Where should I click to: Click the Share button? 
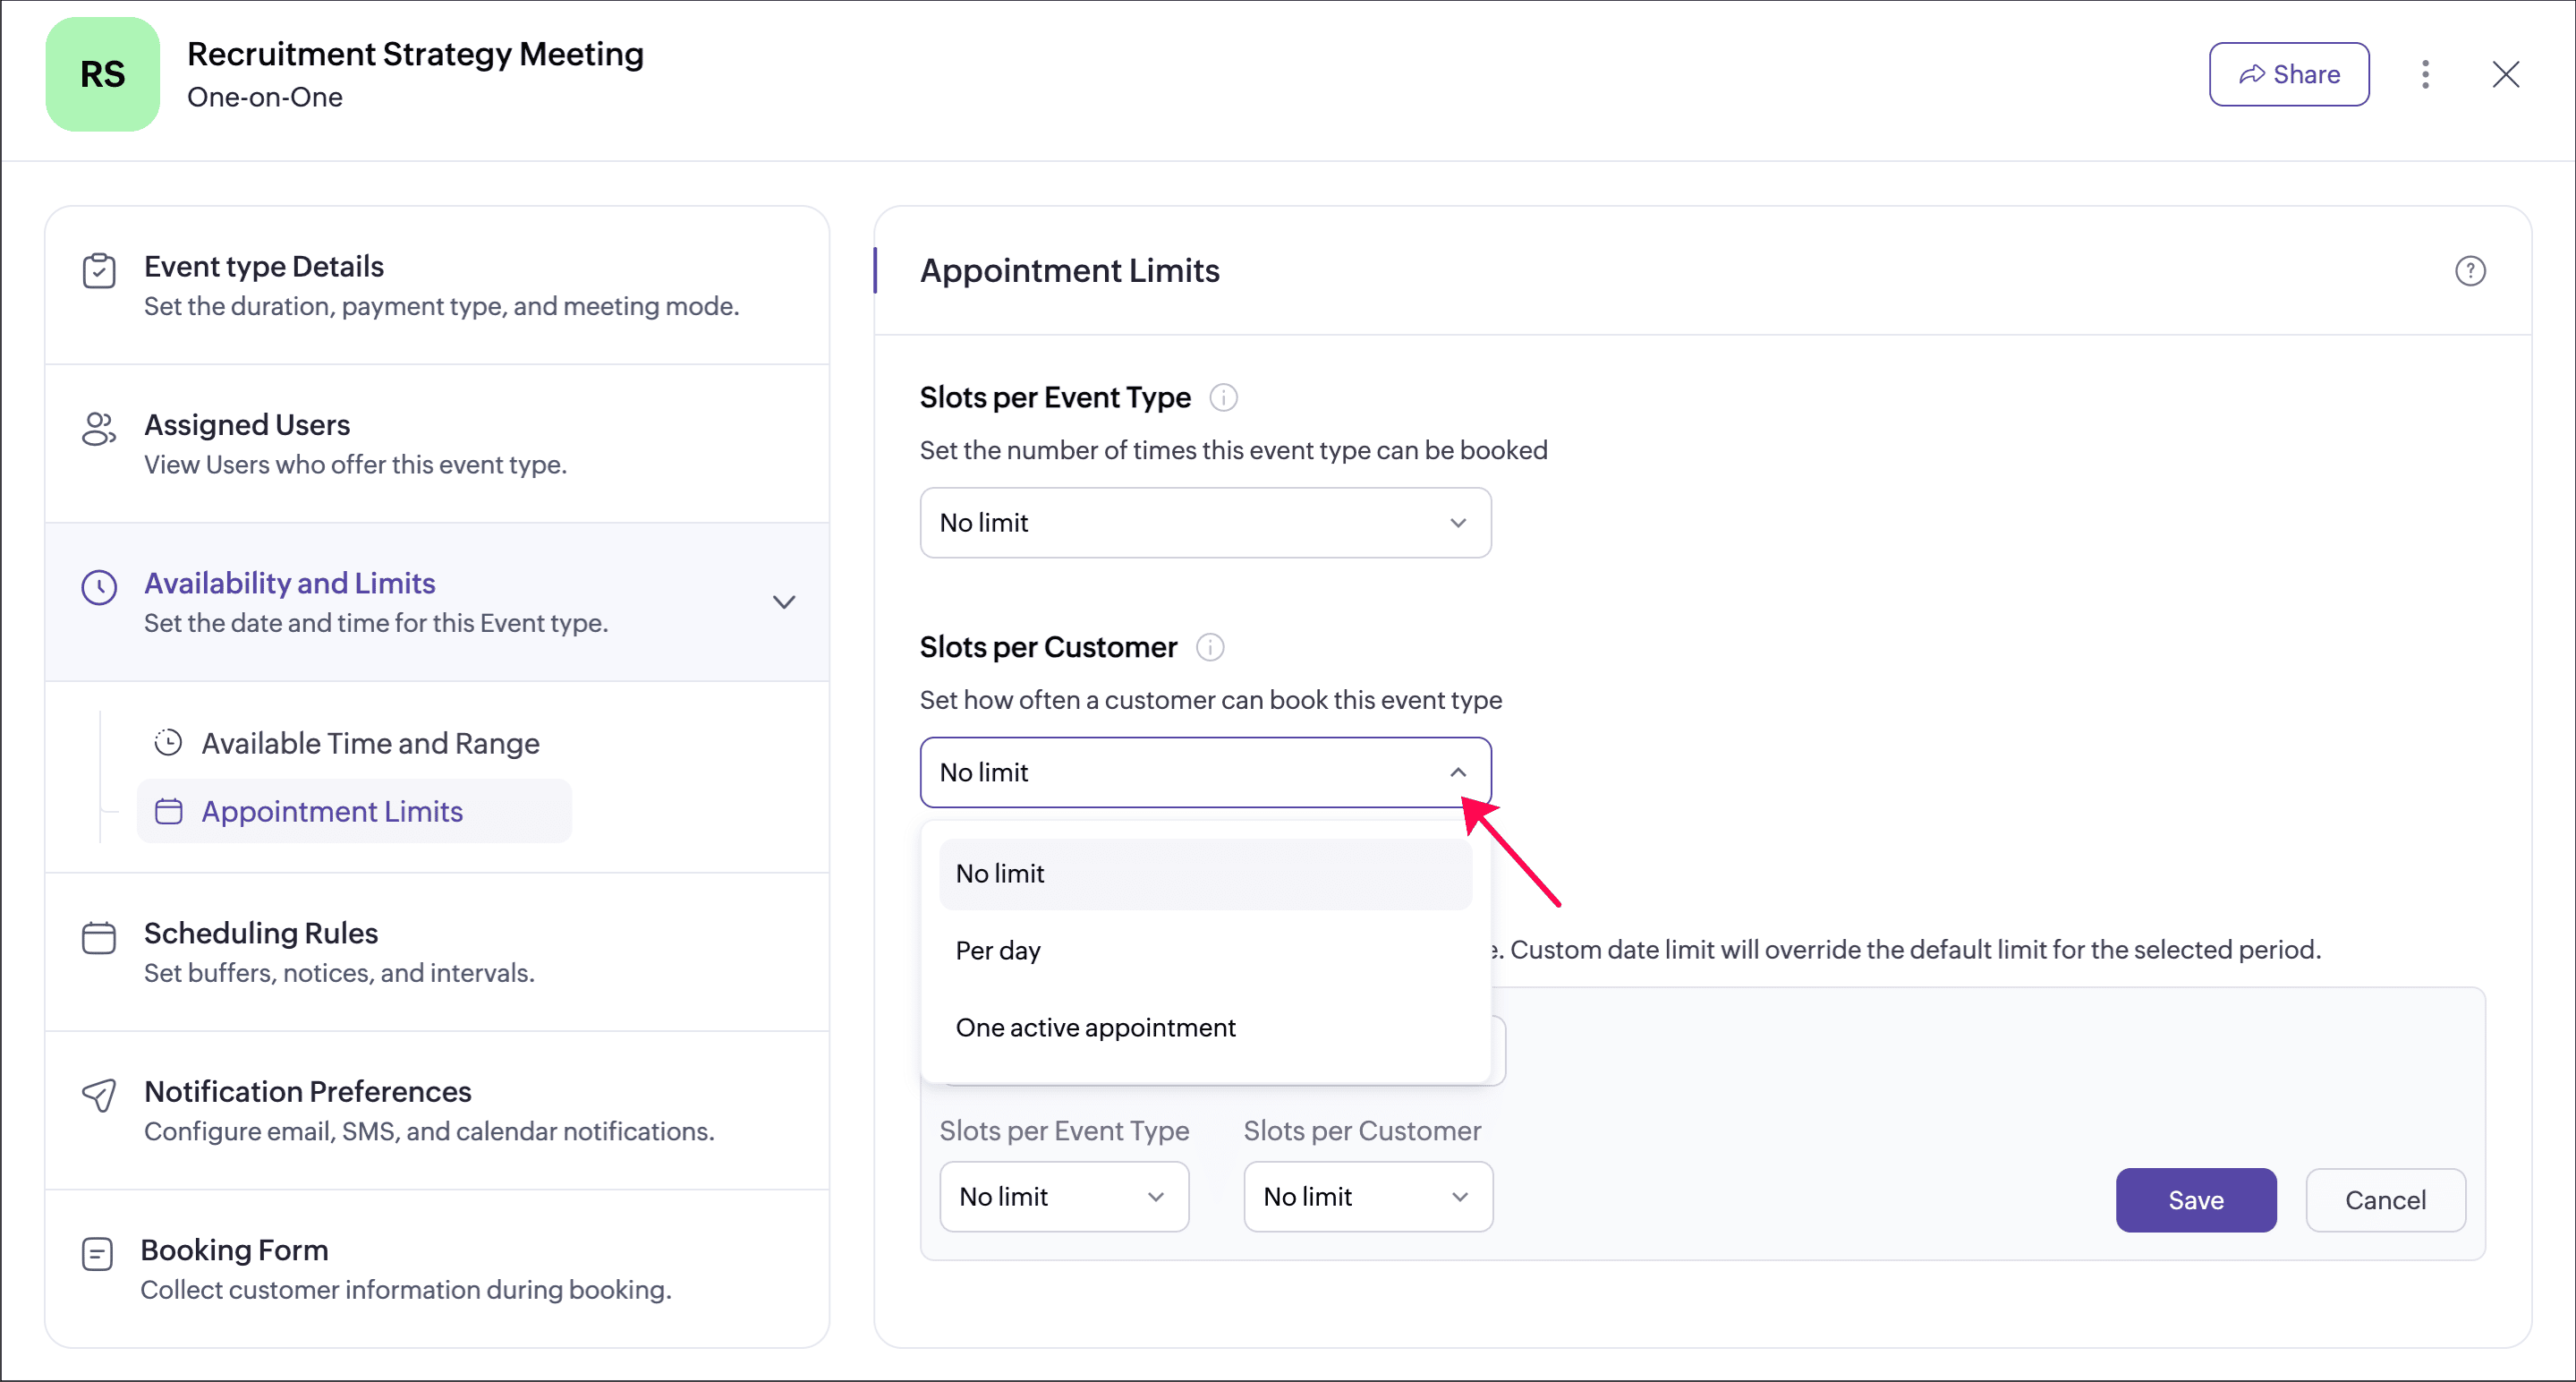[2288, 74]
